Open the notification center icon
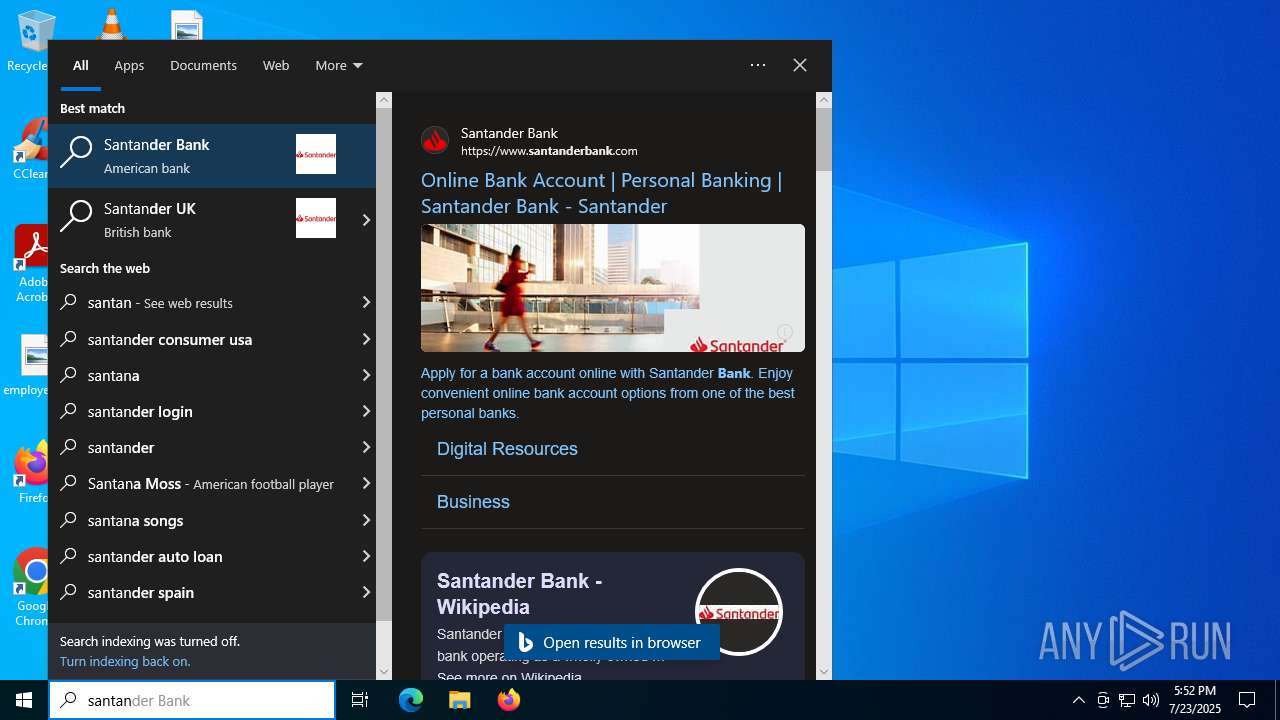1280x720 pixels. pyautogui.click(x=1247, y=700)
